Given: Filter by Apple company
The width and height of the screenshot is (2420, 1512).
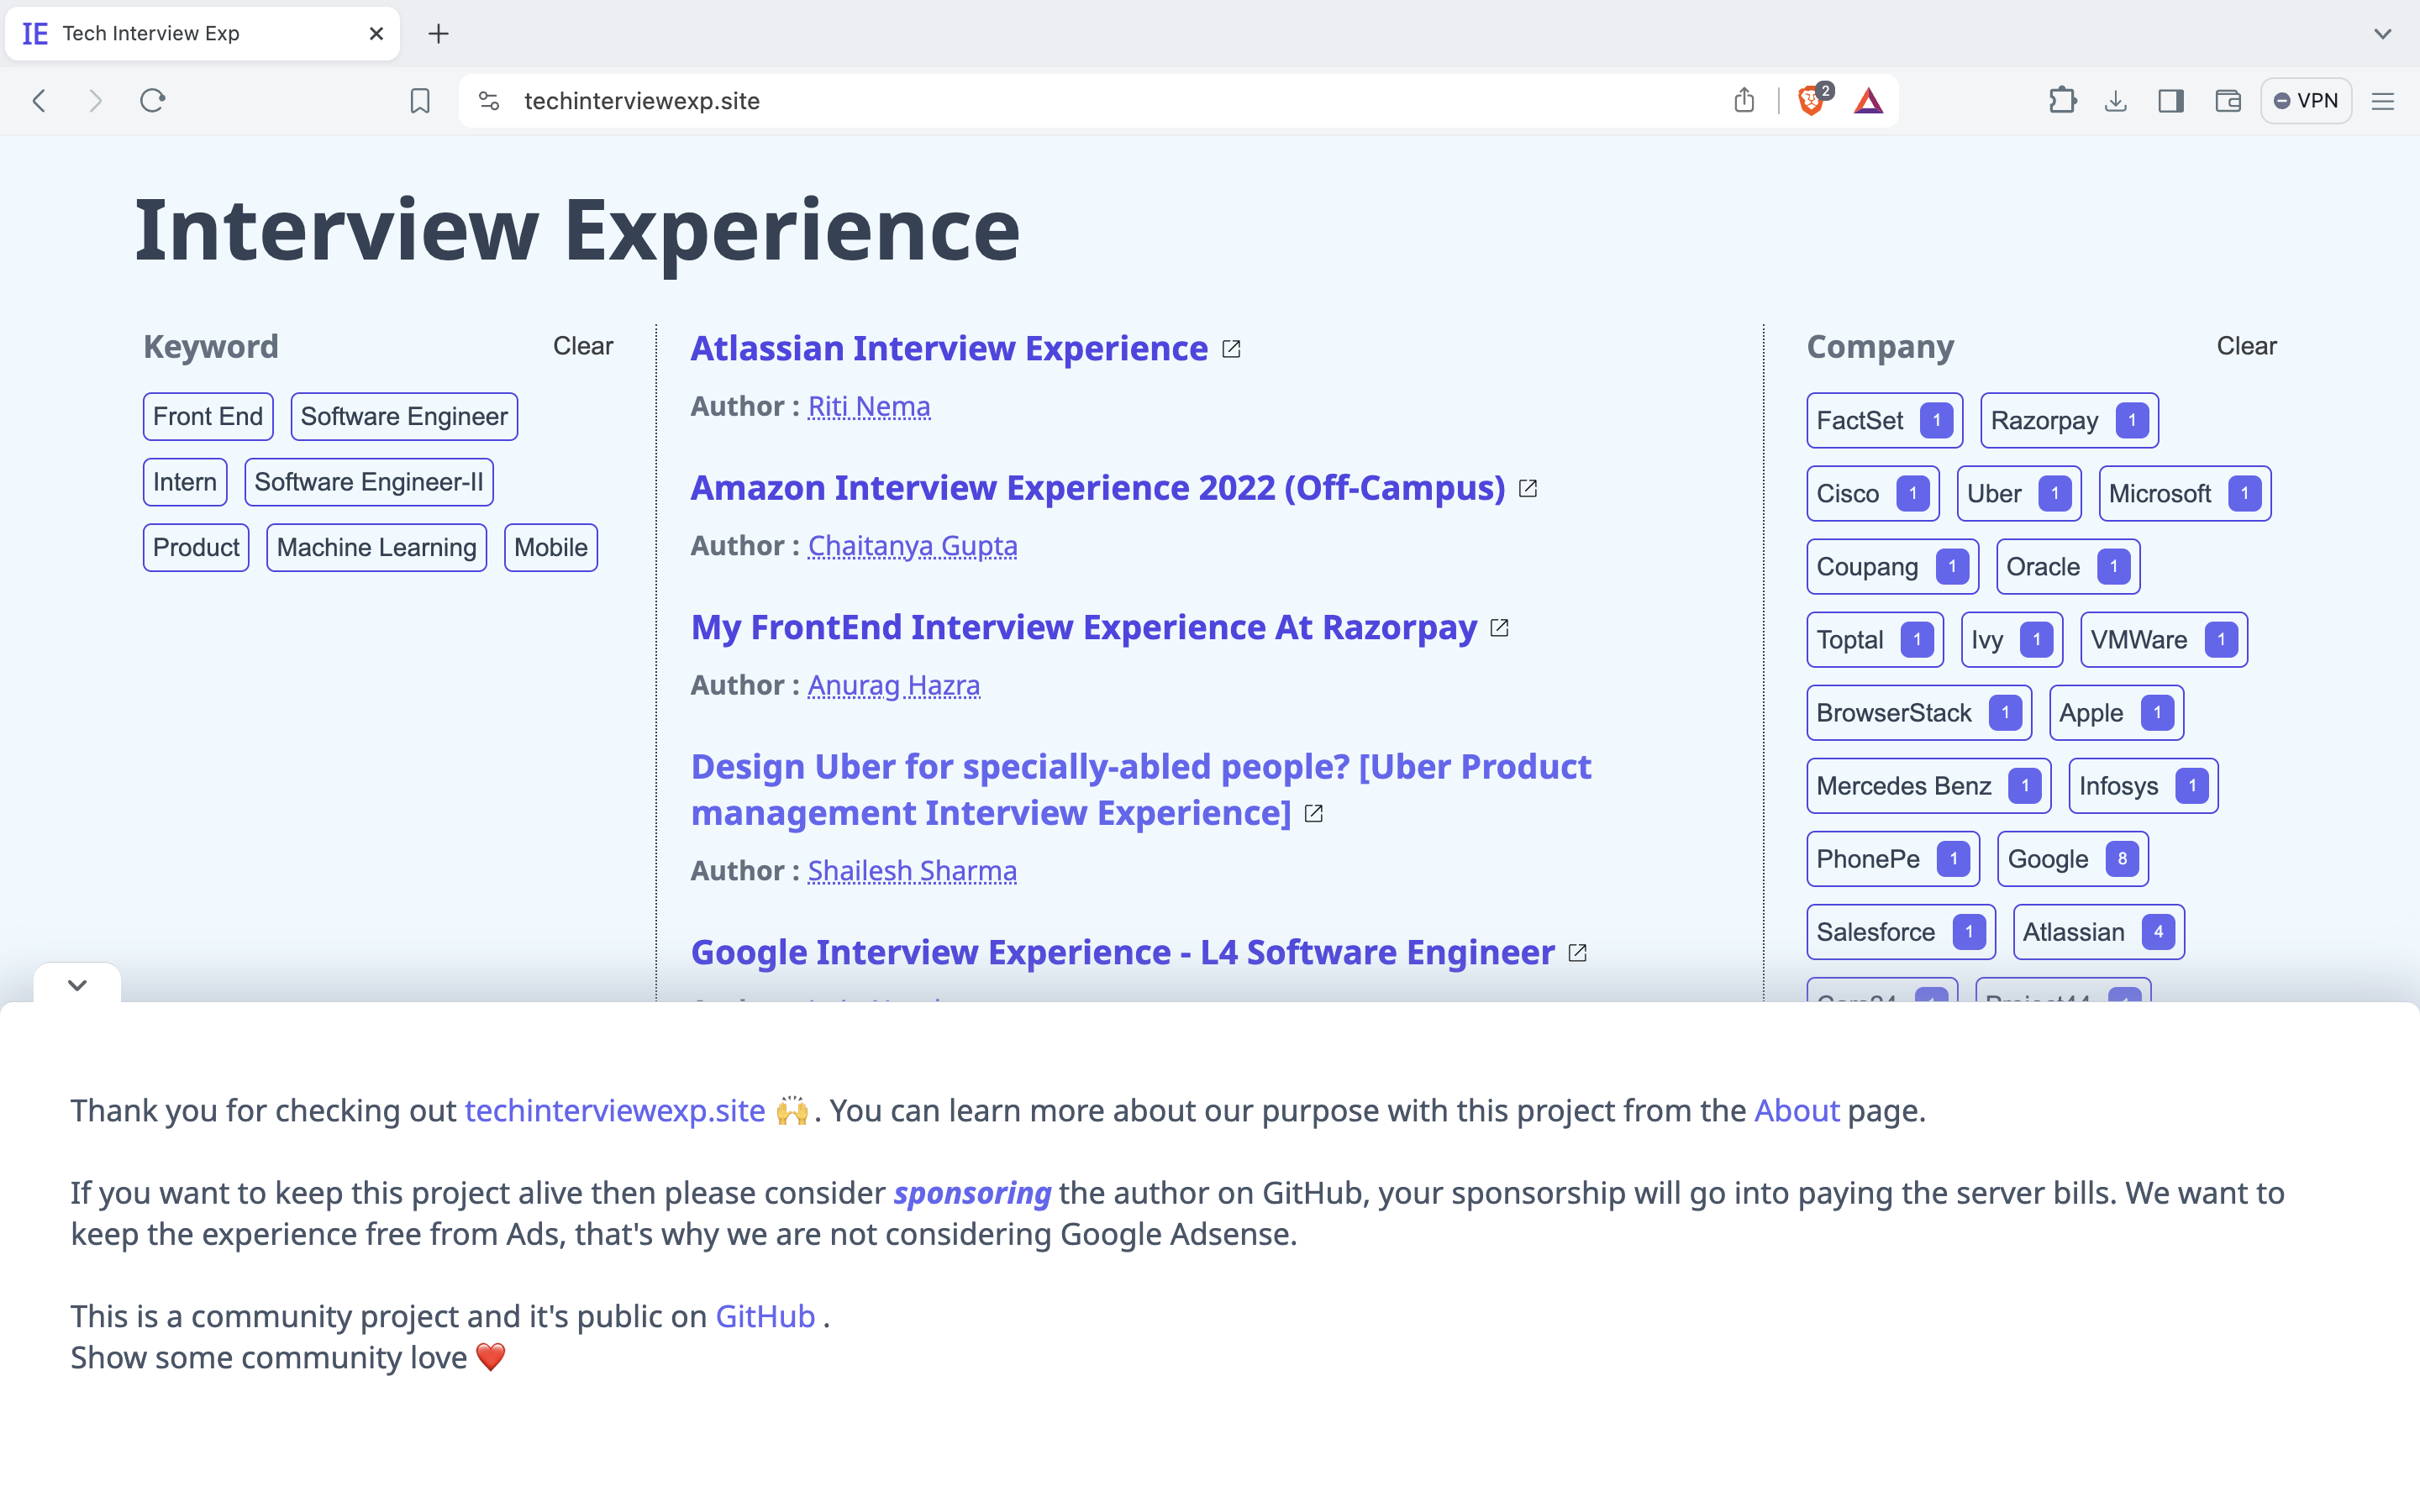Looking at the screenshot, I should coord(2116,713).
